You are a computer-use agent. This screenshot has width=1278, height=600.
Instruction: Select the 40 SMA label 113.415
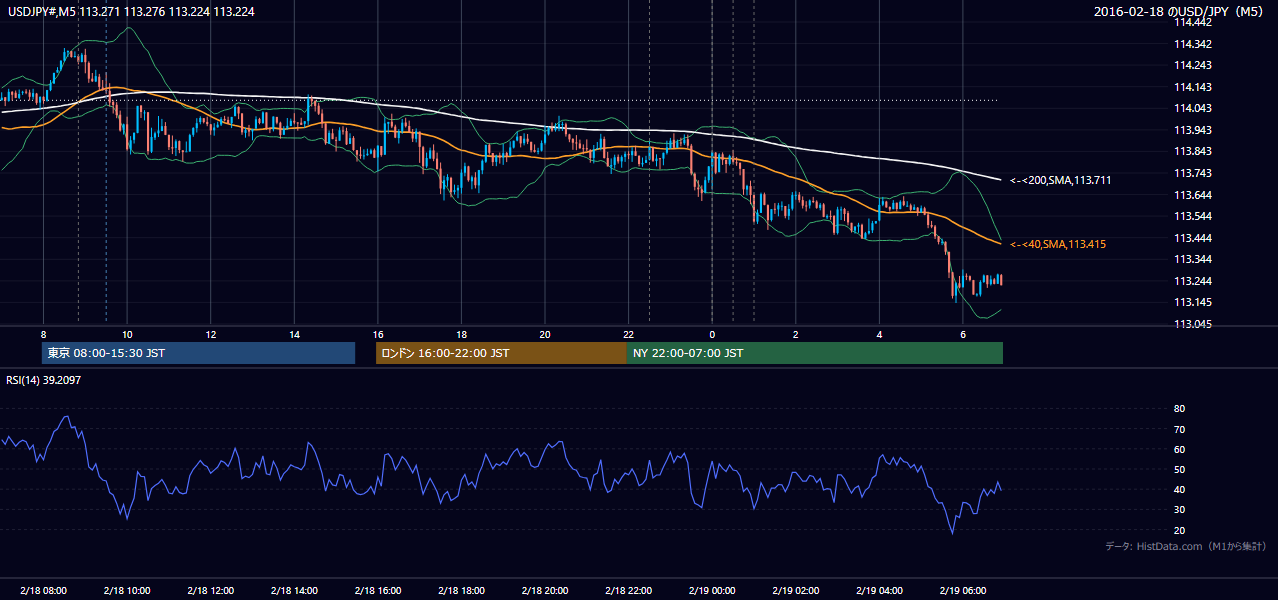[x=1058, y=244]
